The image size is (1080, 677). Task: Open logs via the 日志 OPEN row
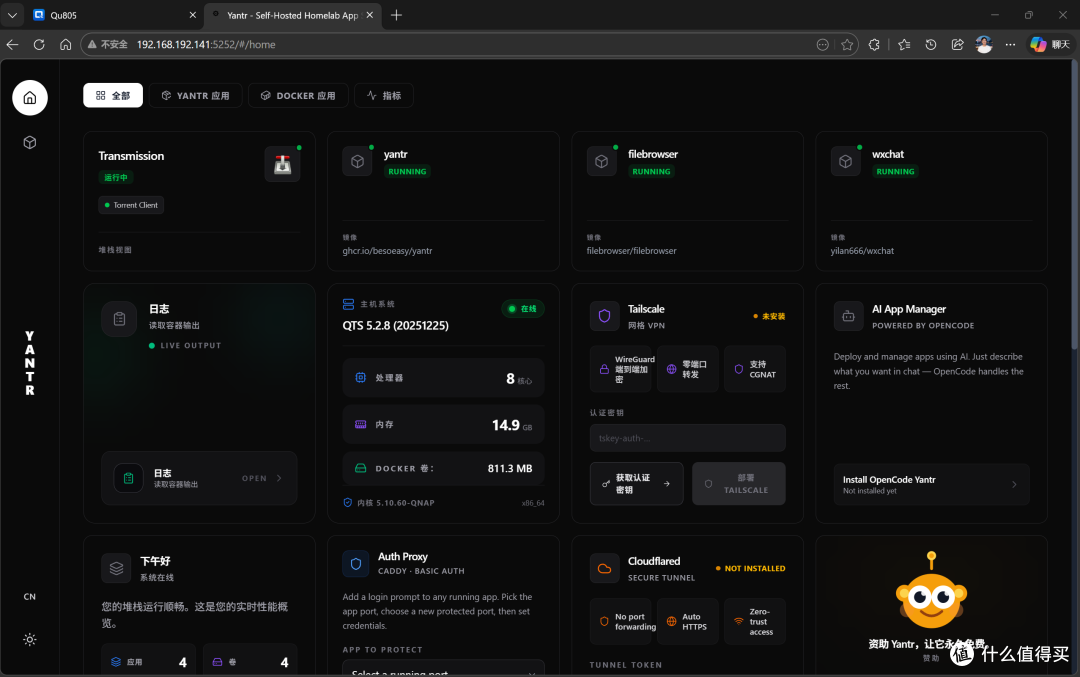pos(199,478)
